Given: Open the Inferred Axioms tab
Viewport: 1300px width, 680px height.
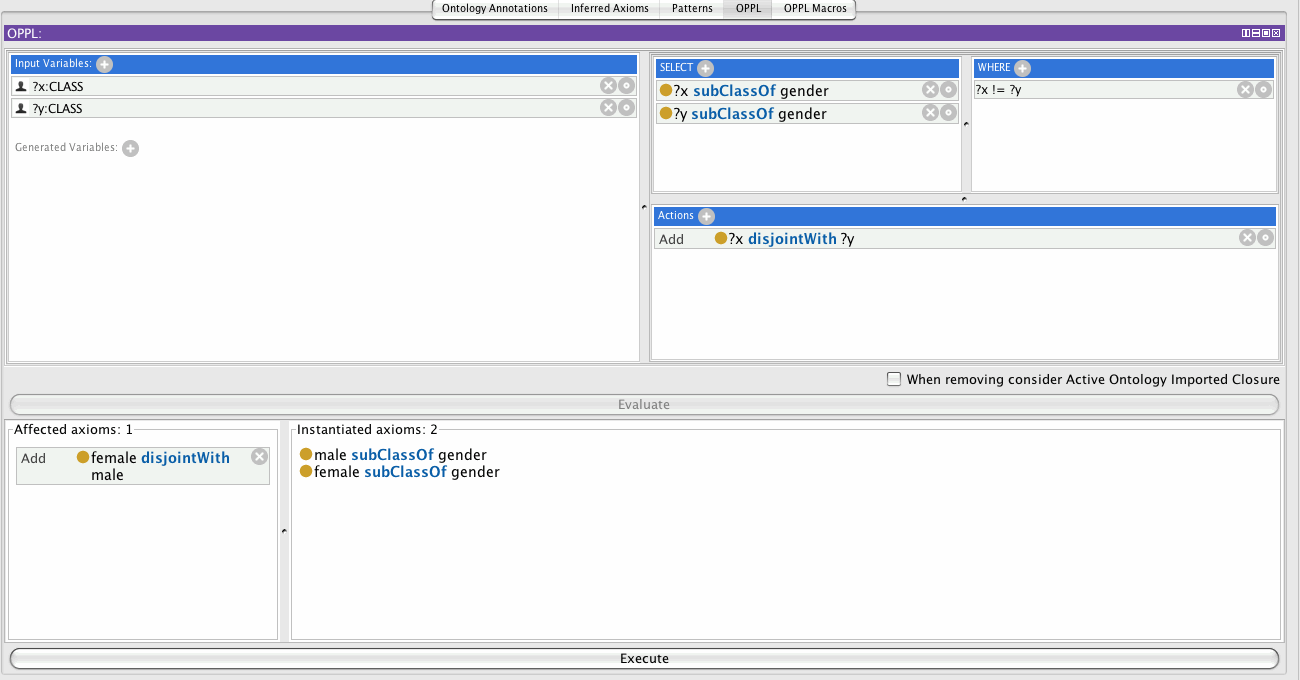Looking at the screenshot, I should [609, 9].
